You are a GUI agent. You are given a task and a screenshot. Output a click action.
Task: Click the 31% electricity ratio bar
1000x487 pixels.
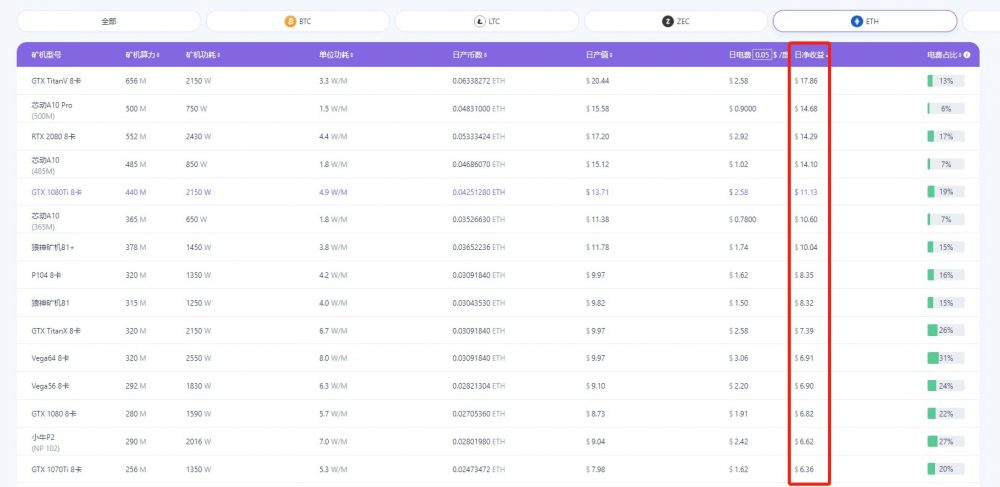coord(946,358)
